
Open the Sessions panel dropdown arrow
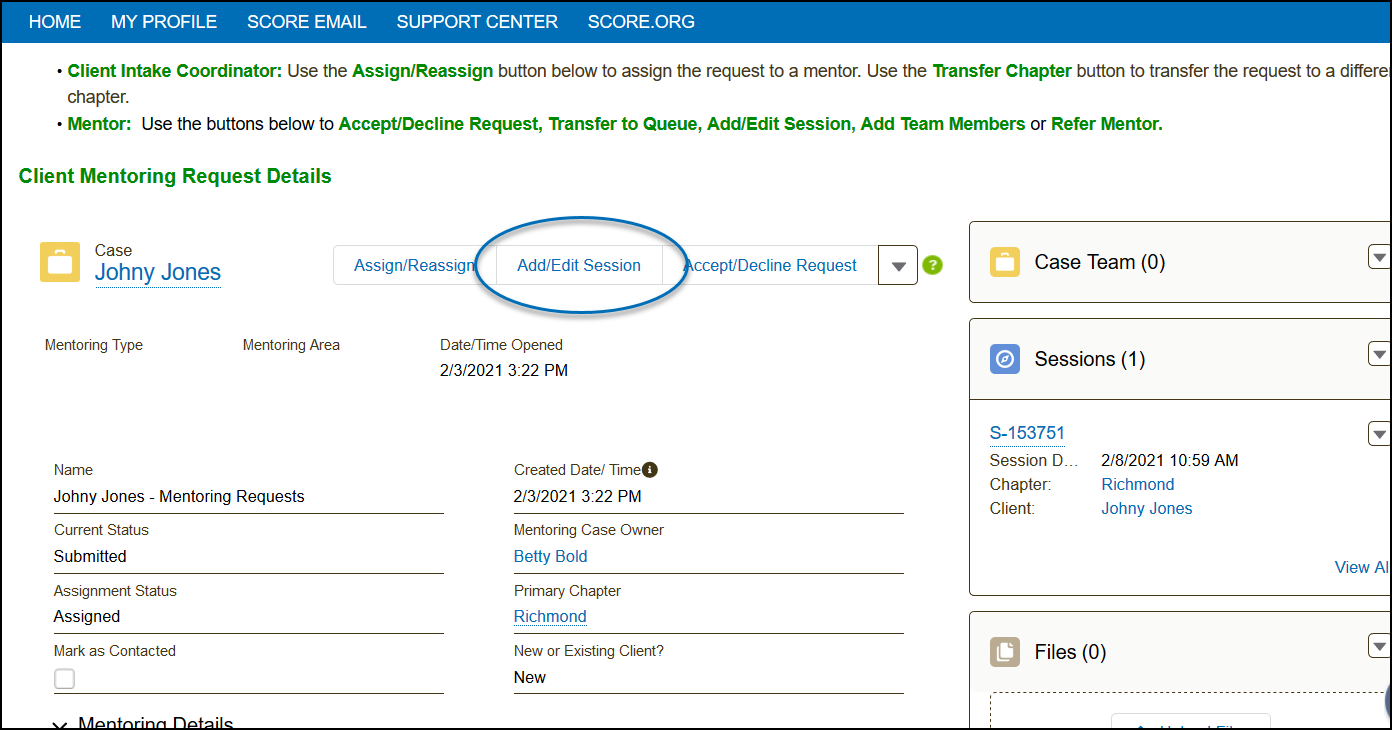(1379, 354)
